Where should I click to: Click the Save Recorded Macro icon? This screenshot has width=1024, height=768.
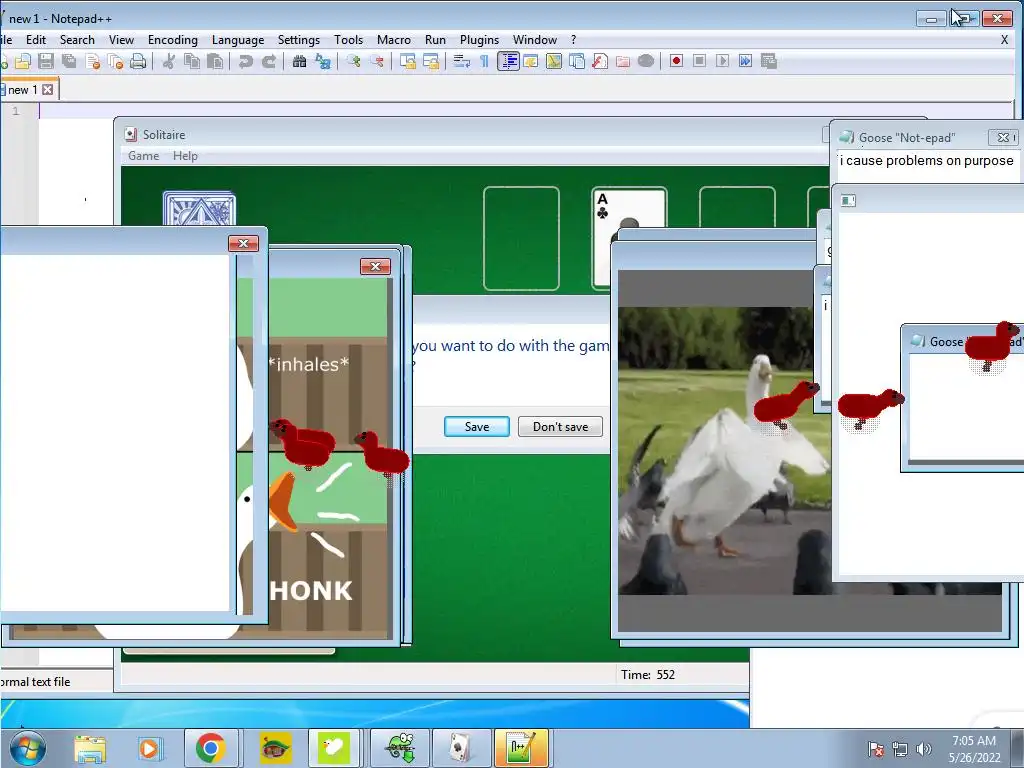769,61
